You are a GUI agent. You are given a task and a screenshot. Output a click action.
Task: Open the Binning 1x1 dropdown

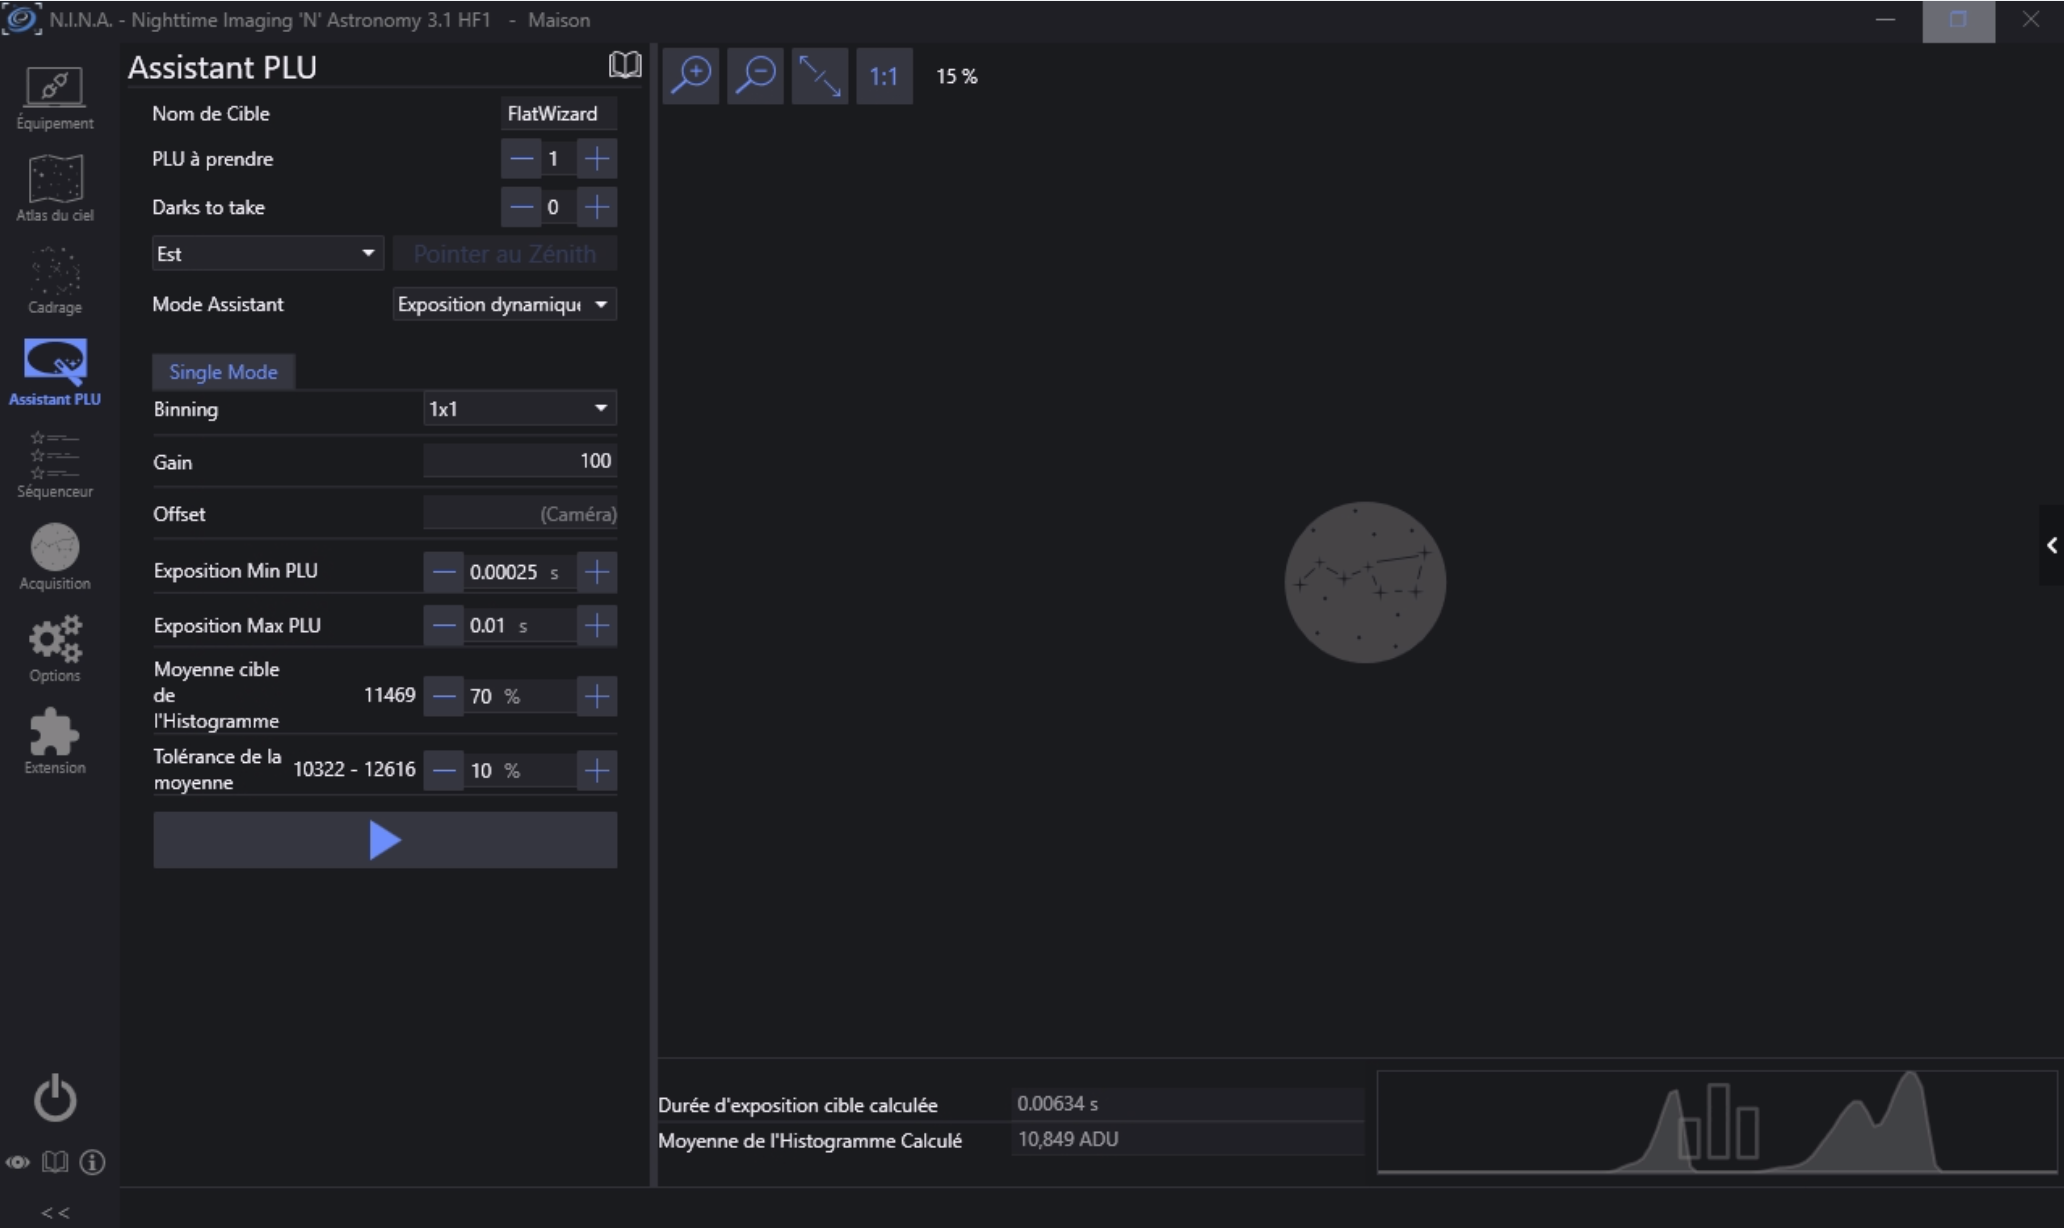click(x=519, y=409)
